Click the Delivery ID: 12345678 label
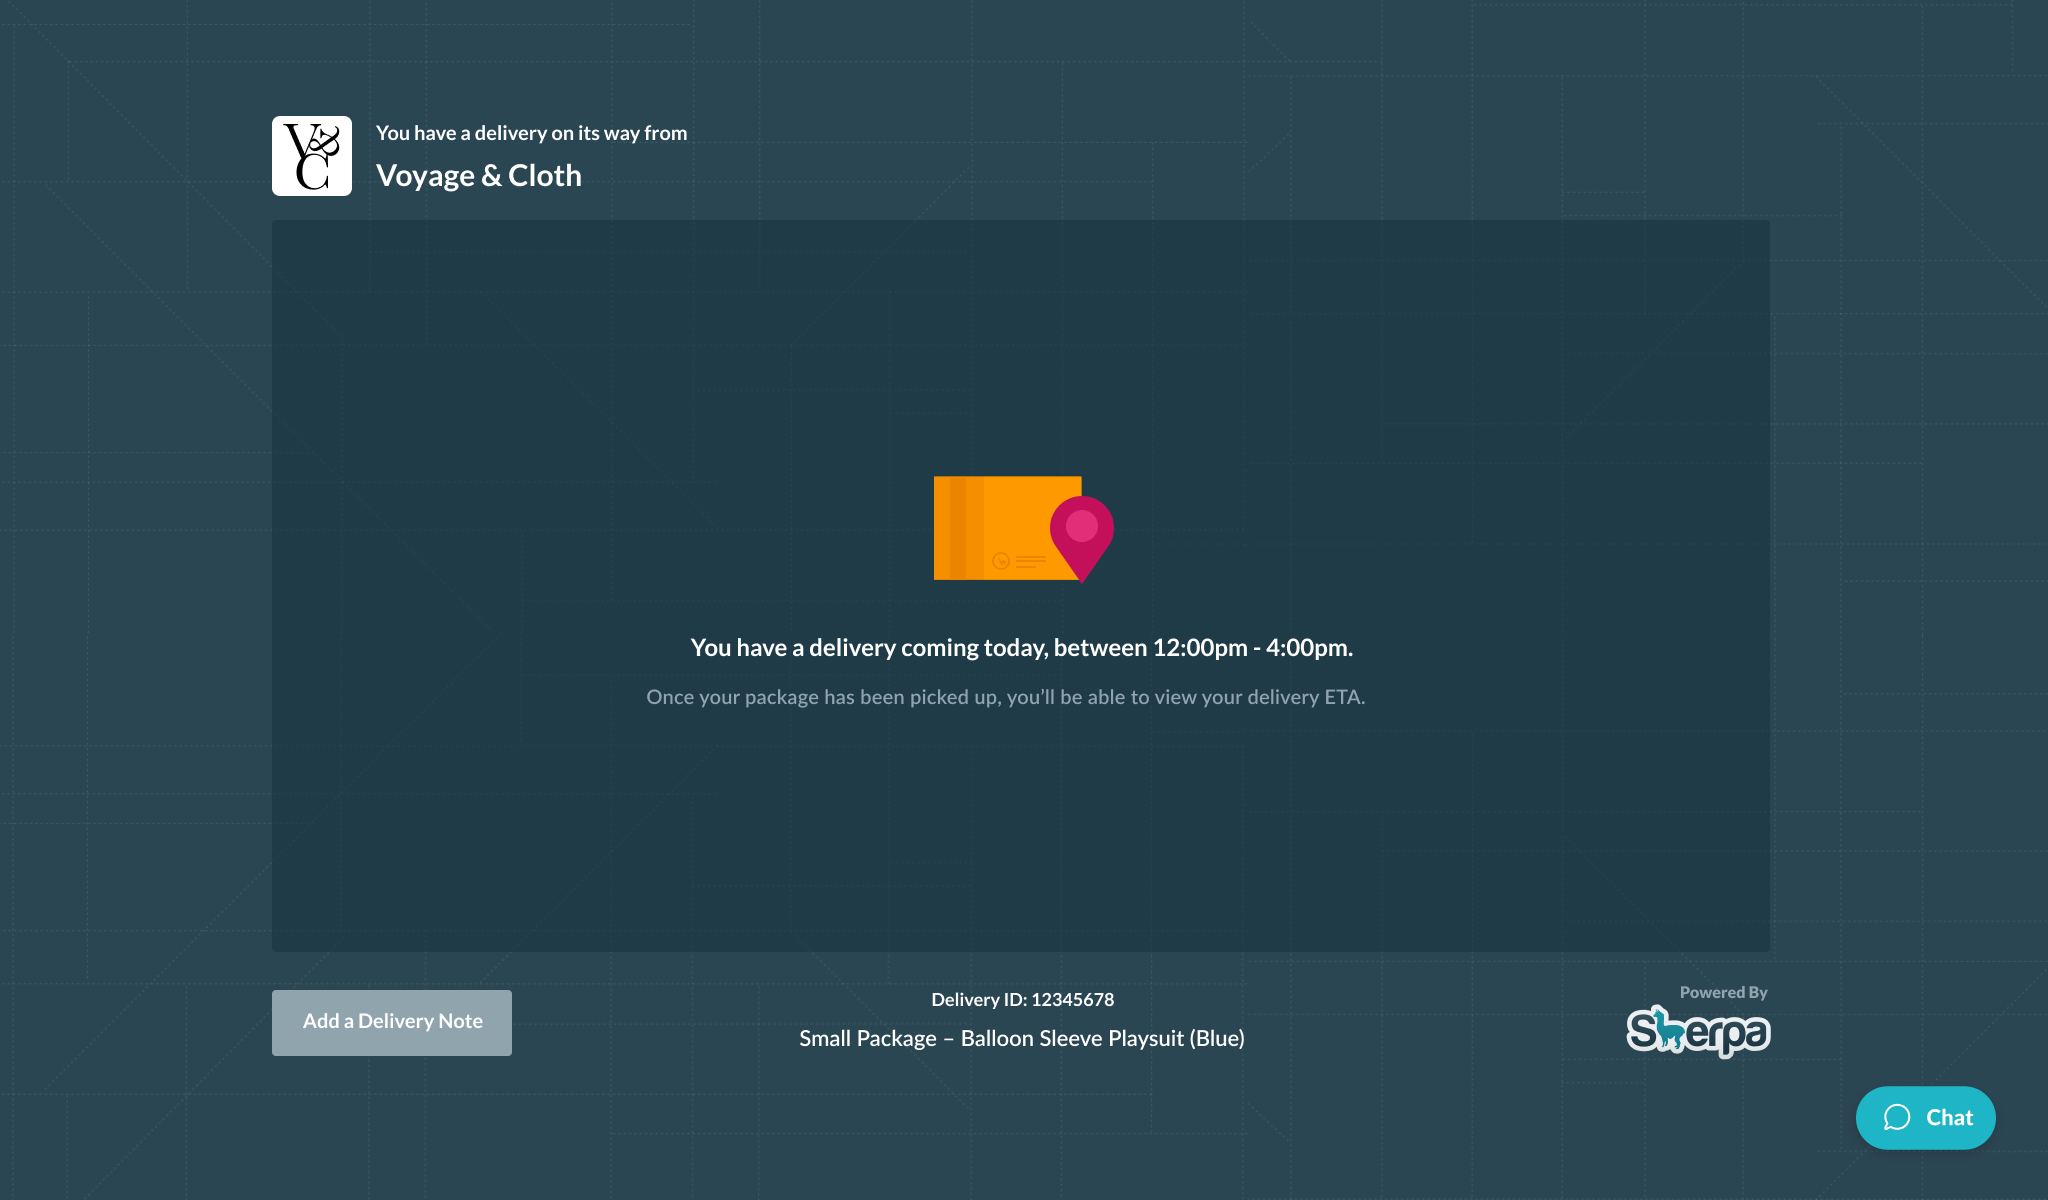The height and width of the screenshot is (1200, 2048). coord(1022,999)
